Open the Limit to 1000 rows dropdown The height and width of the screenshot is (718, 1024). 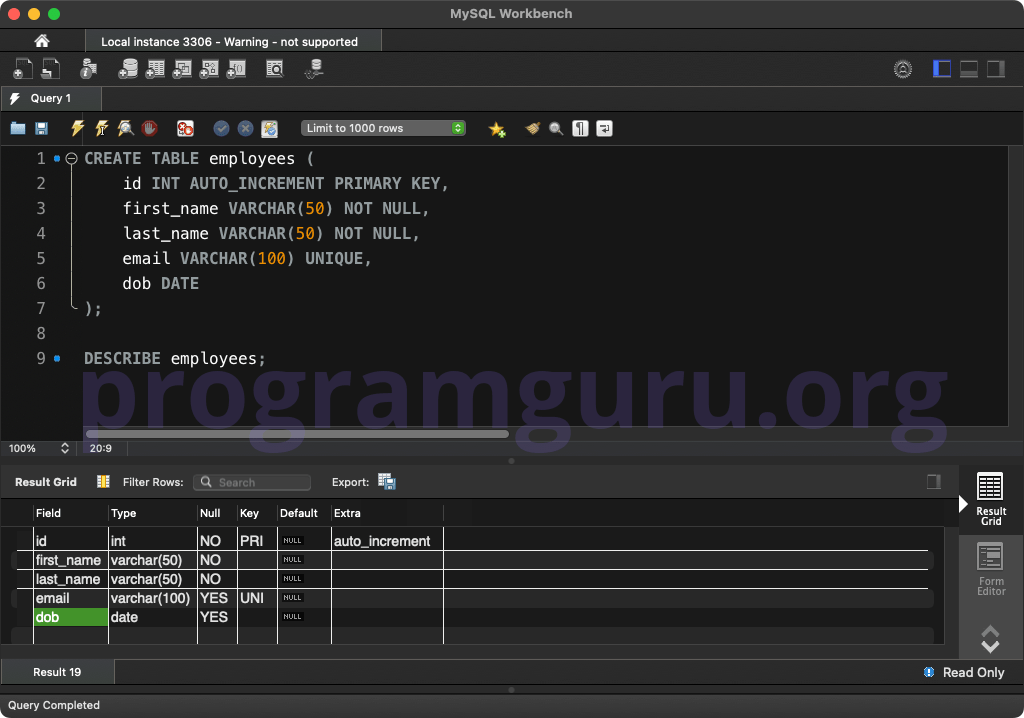click(x=383, y=128)
